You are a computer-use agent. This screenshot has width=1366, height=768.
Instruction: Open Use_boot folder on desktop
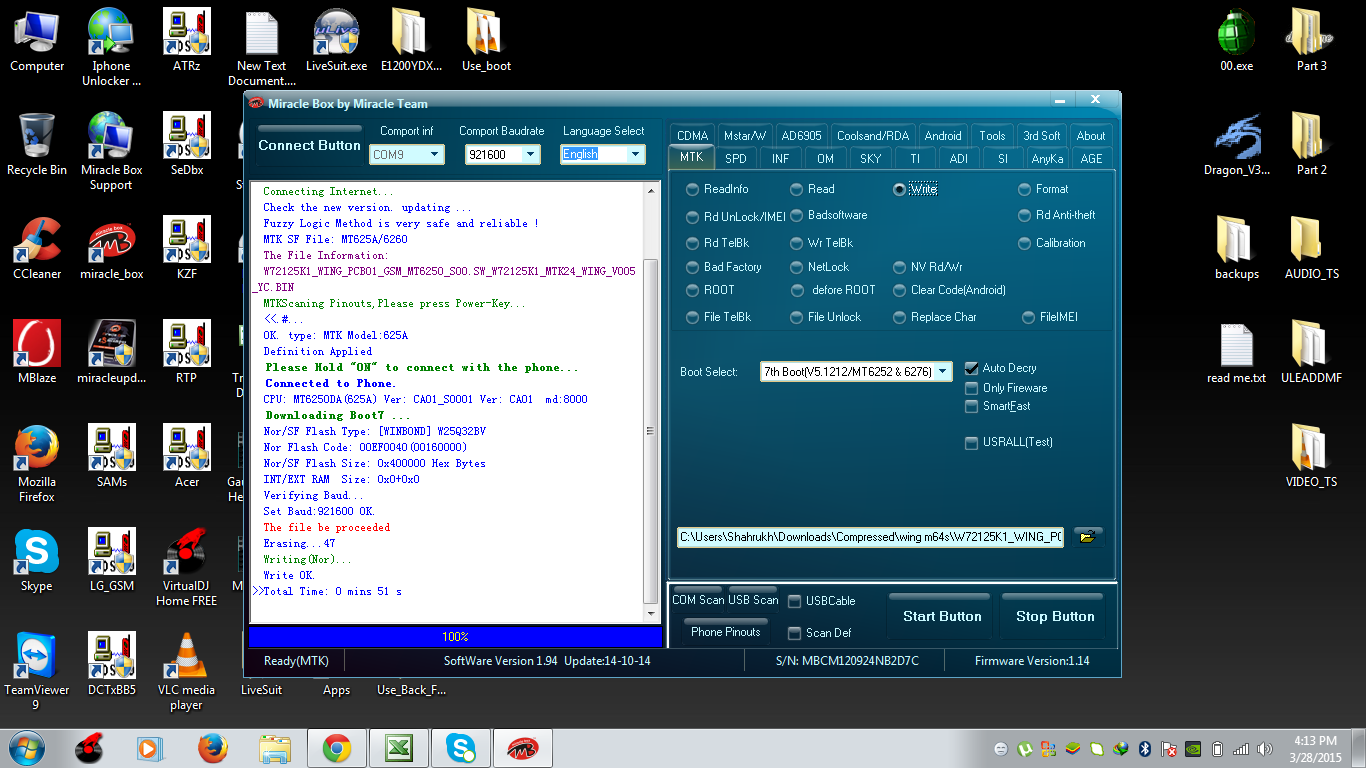[486, 42]
